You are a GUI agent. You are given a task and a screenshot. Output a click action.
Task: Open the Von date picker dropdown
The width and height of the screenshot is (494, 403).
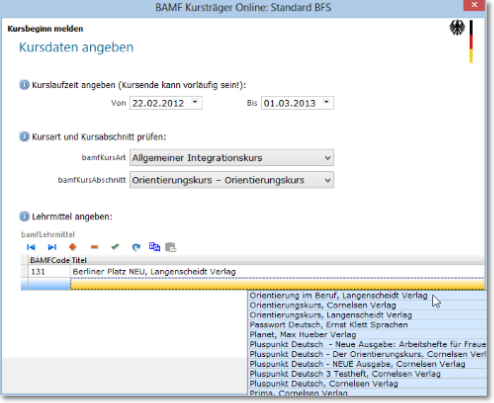195,103
